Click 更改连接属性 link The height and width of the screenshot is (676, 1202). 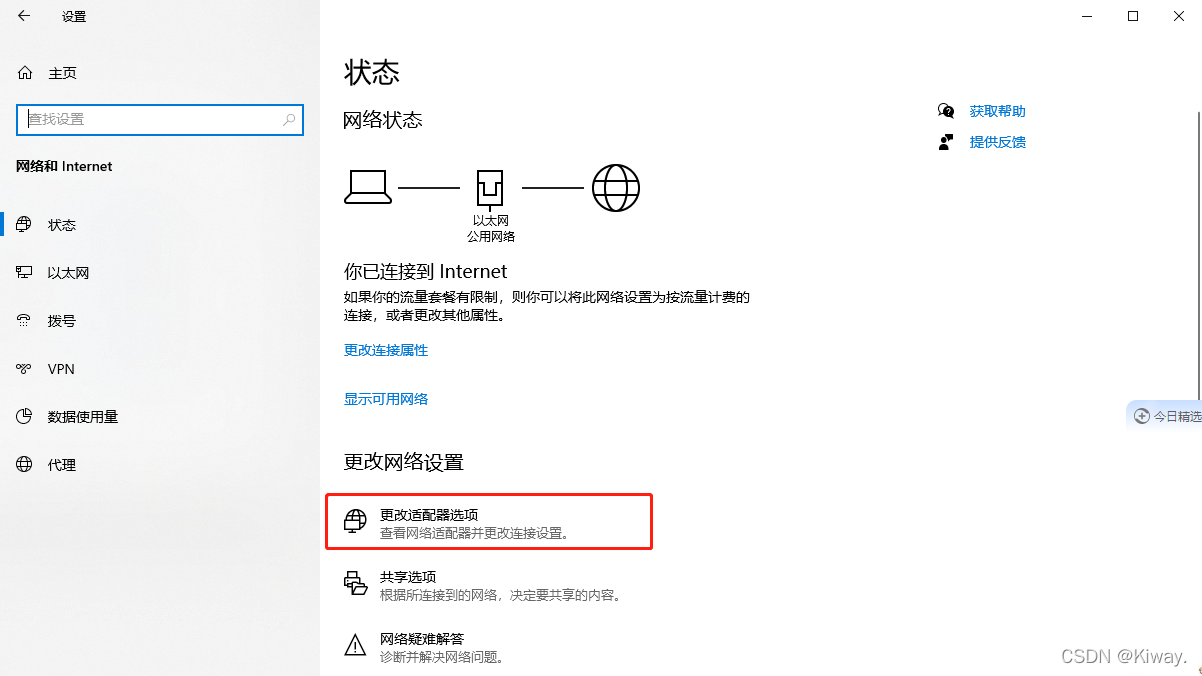pyautogui.click(x=385, y=350)
